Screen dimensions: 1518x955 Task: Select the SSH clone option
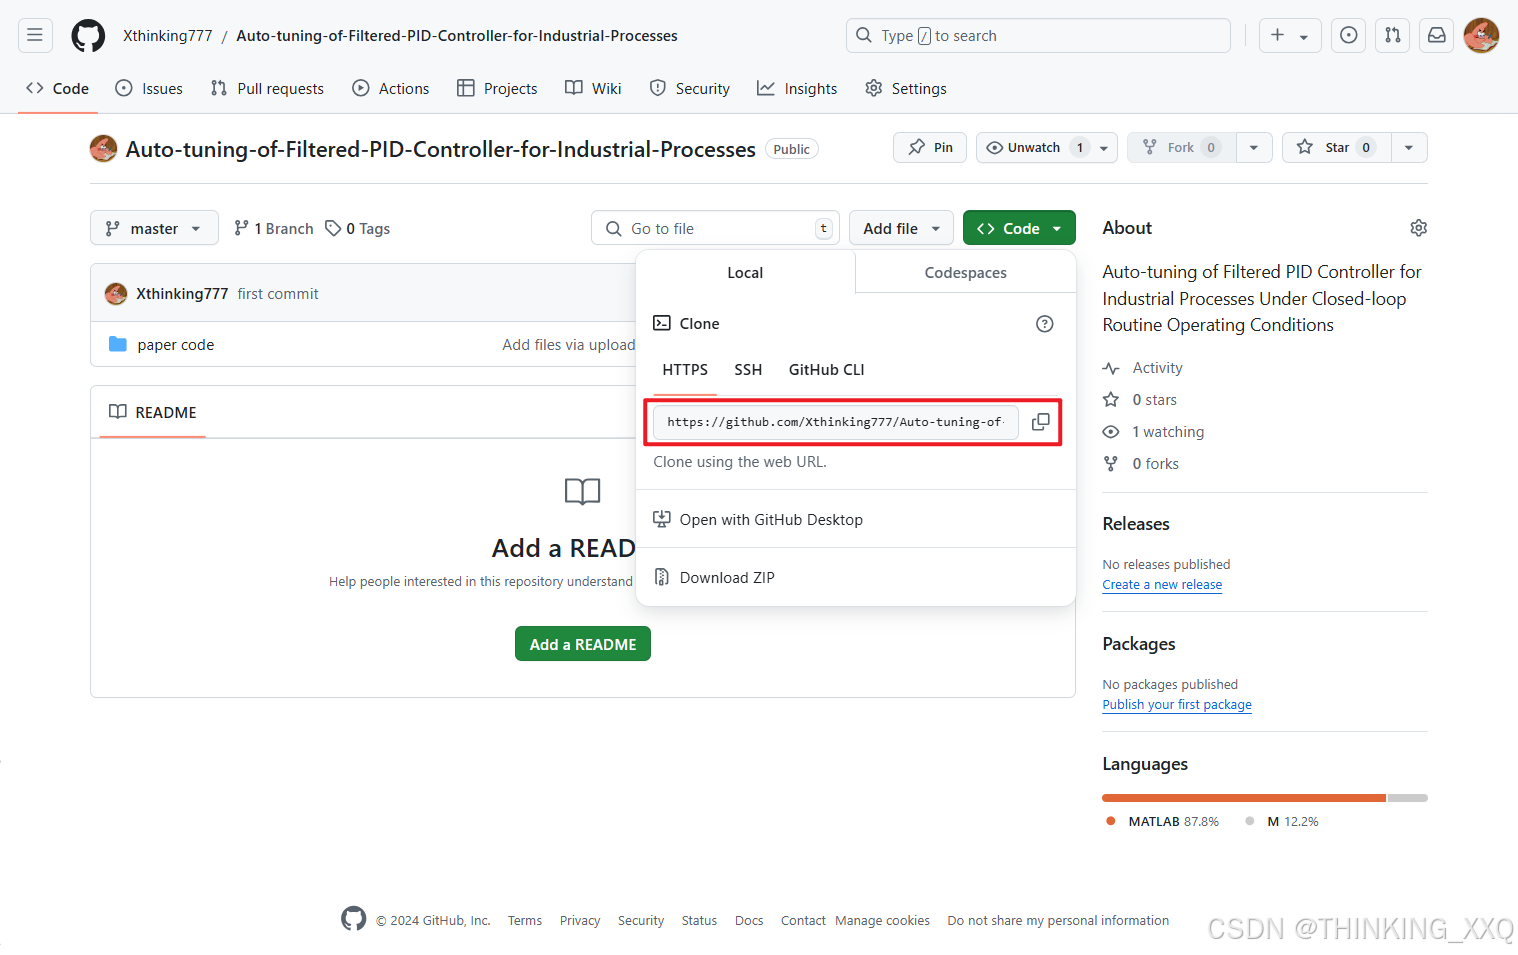coord(748,370)
